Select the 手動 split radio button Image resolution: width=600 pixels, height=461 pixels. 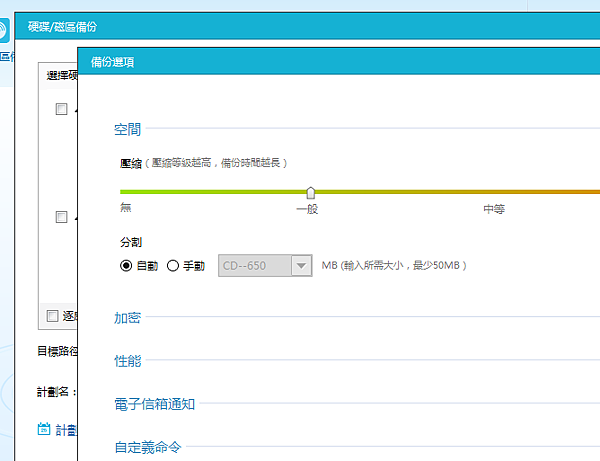pos(173,266)
